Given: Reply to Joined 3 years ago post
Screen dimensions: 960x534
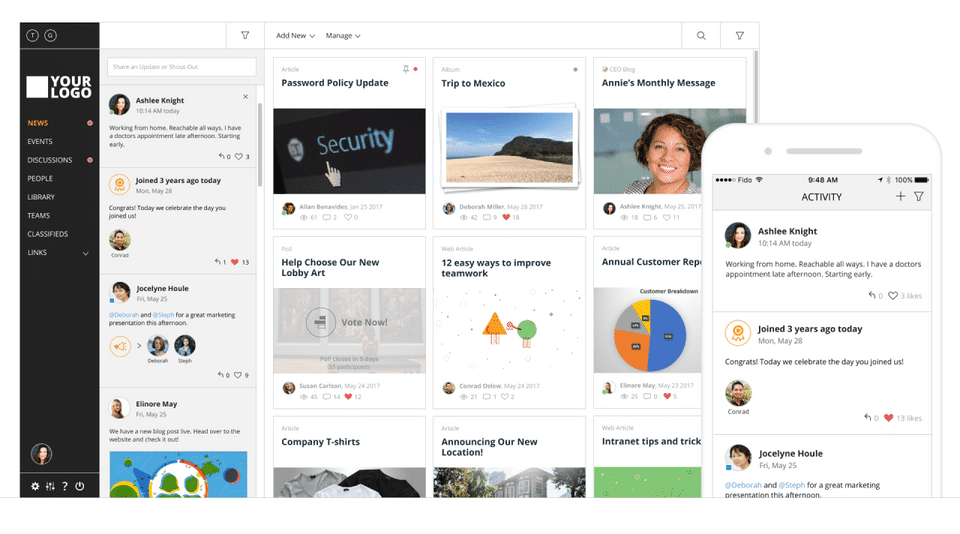Looking at the screenshot, I should click(x=217, y=262).
